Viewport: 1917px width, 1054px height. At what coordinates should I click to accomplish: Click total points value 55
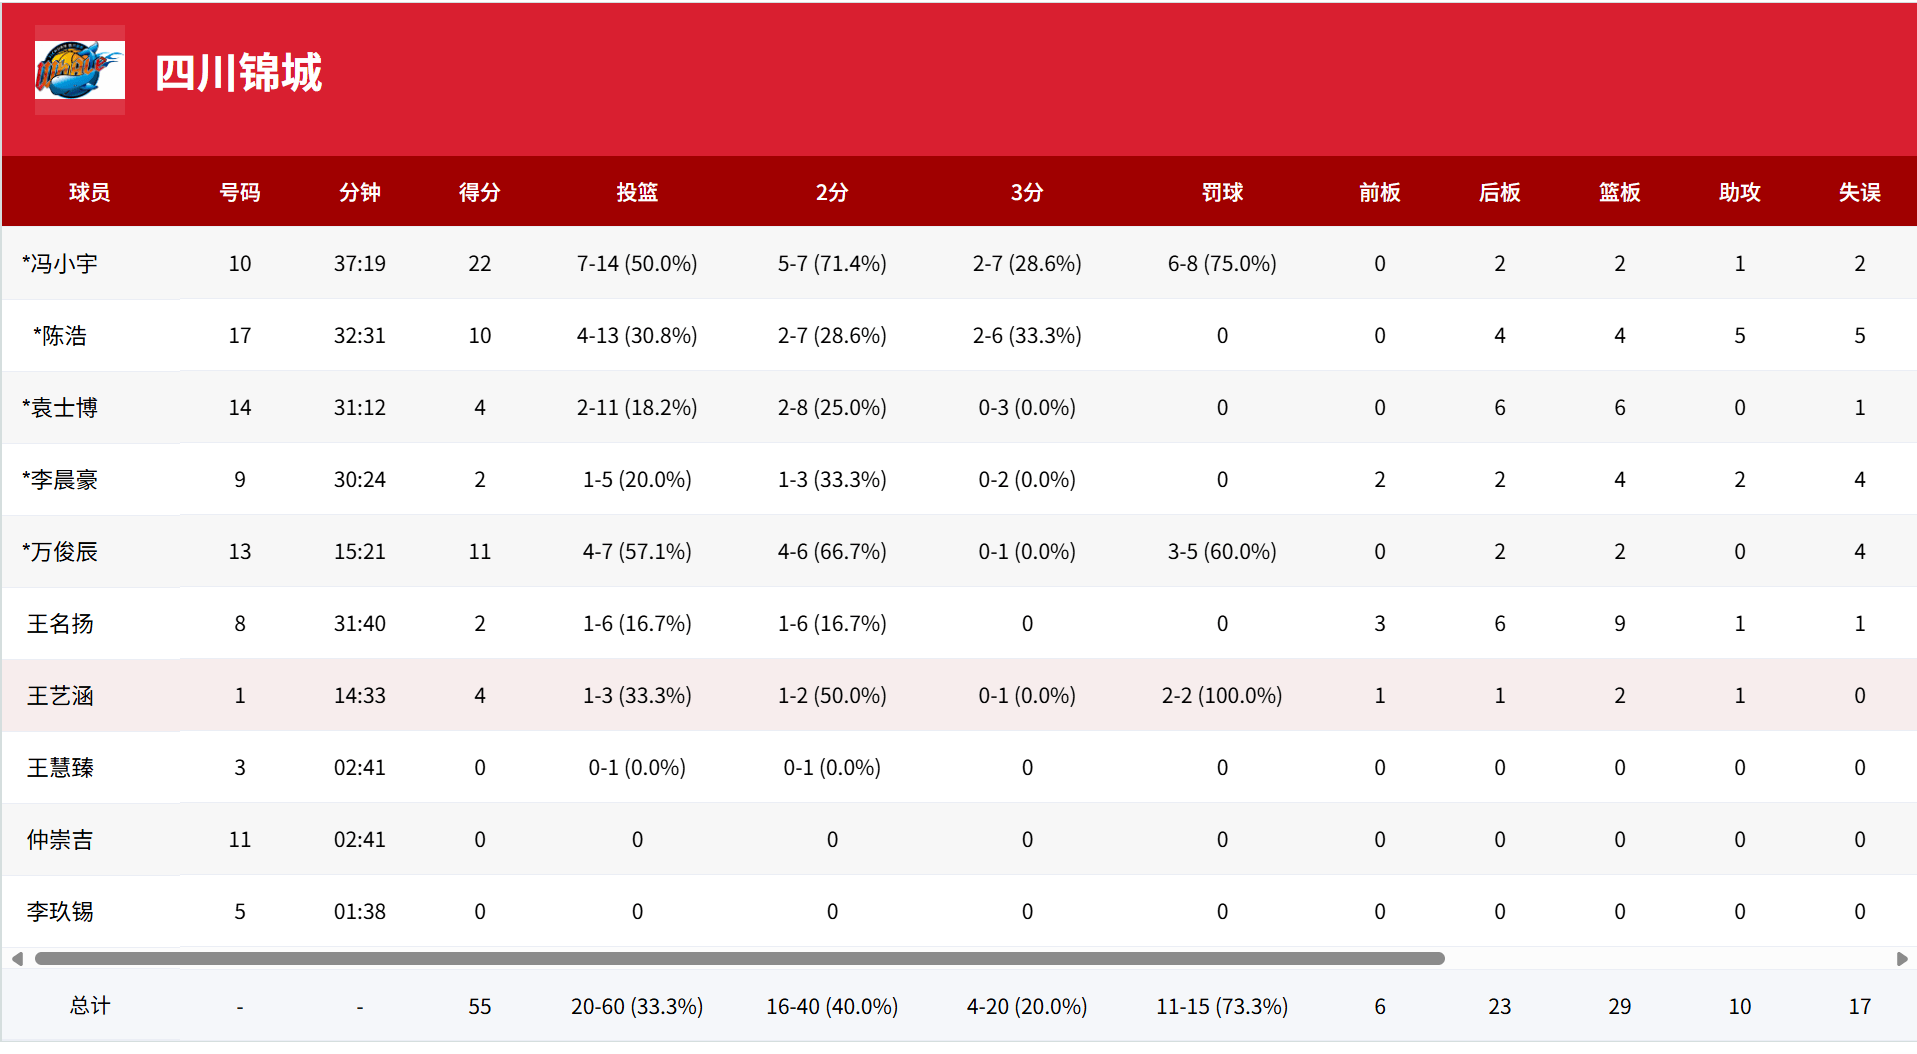pos(480,1007)
